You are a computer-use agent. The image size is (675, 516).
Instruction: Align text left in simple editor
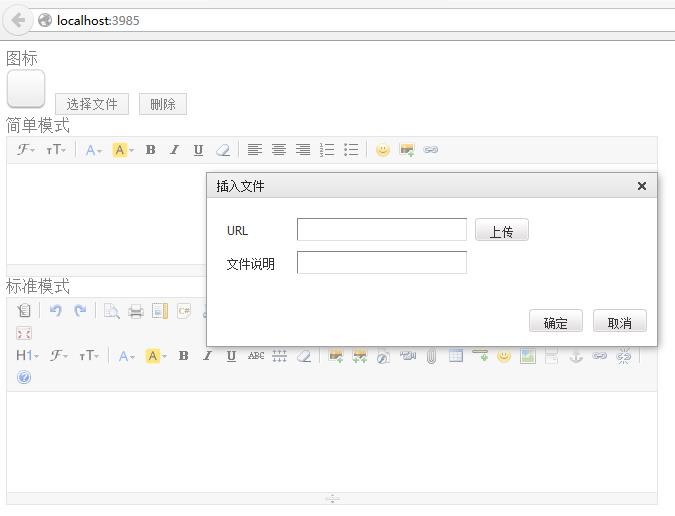coord(254,150)
